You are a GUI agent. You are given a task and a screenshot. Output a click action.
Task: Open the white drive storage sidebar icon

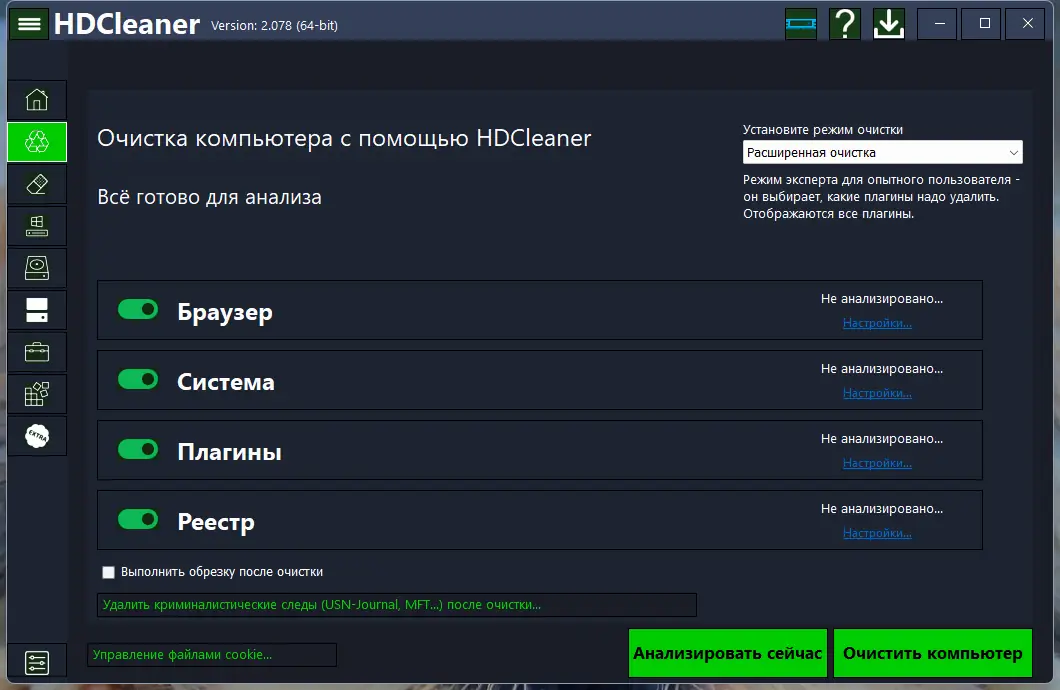[37, 310]
